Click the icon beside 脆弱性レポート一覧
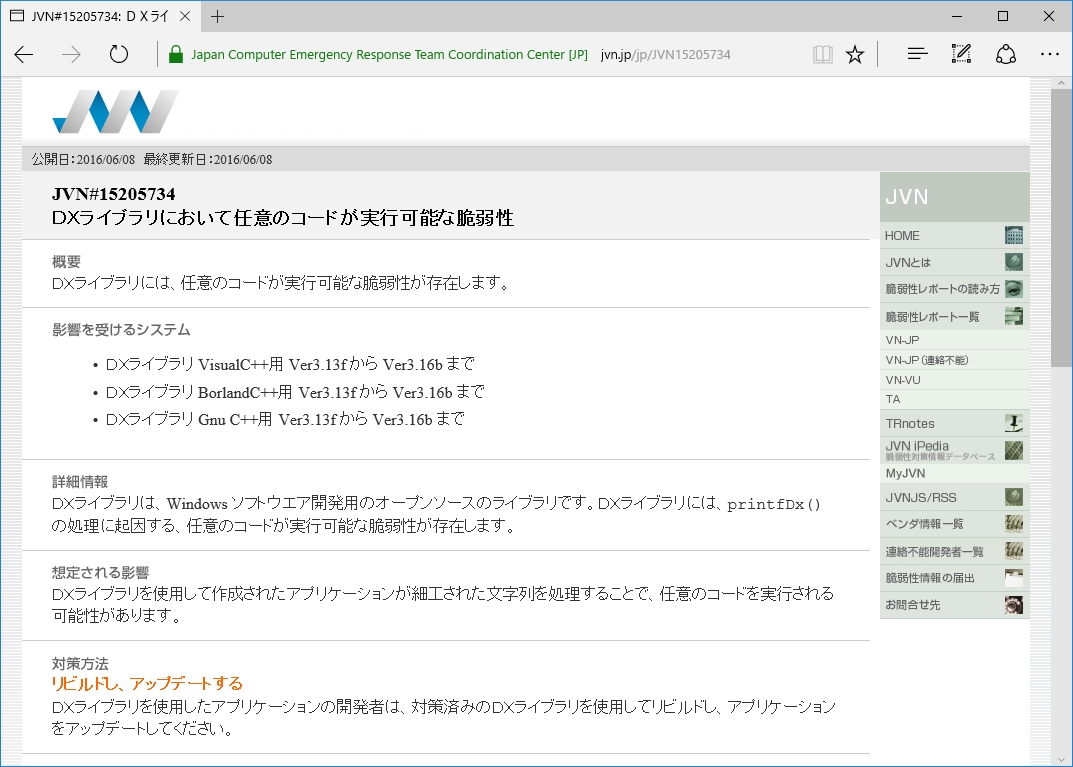Viewport: 1073px width, 767px height. pos(1013,316)
